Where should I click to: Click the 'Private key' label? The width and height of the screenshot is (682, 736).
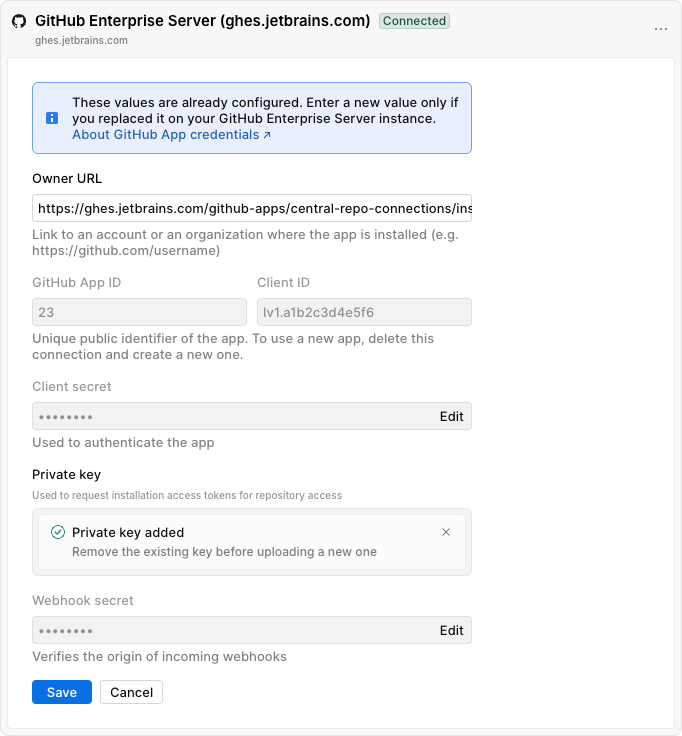[67, 475]
